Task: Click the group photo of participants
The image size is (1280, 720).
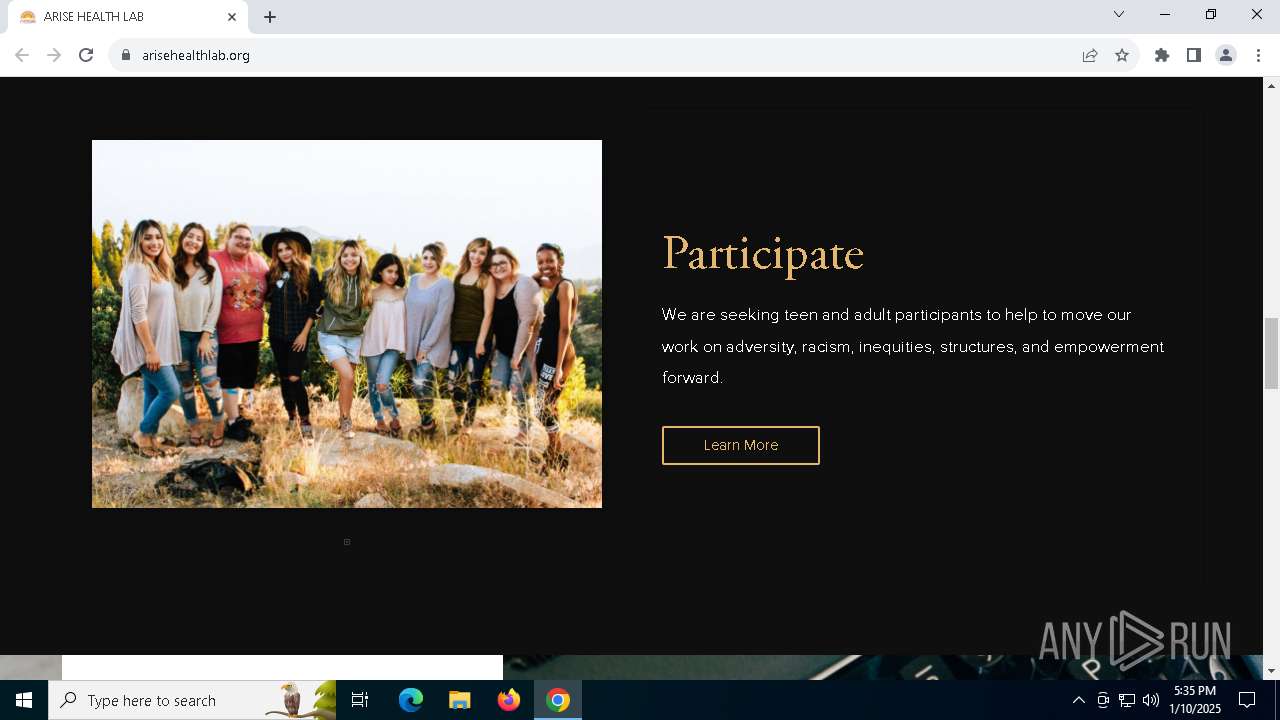Action: click(x=347, y=324)
